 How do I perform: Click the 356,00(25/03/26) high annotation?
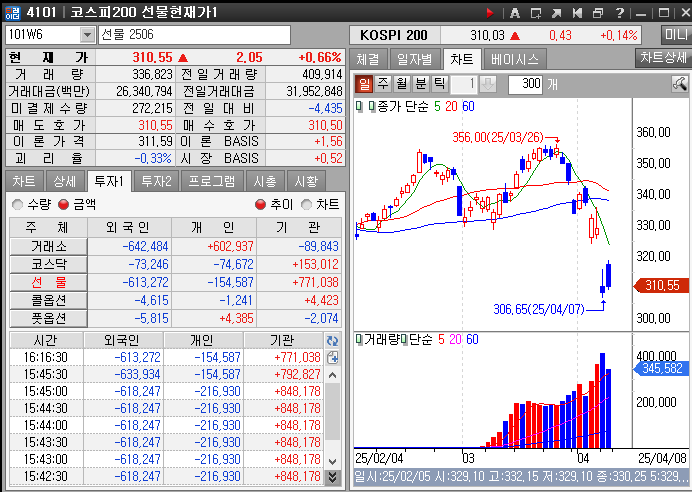[x=498, y=137]
